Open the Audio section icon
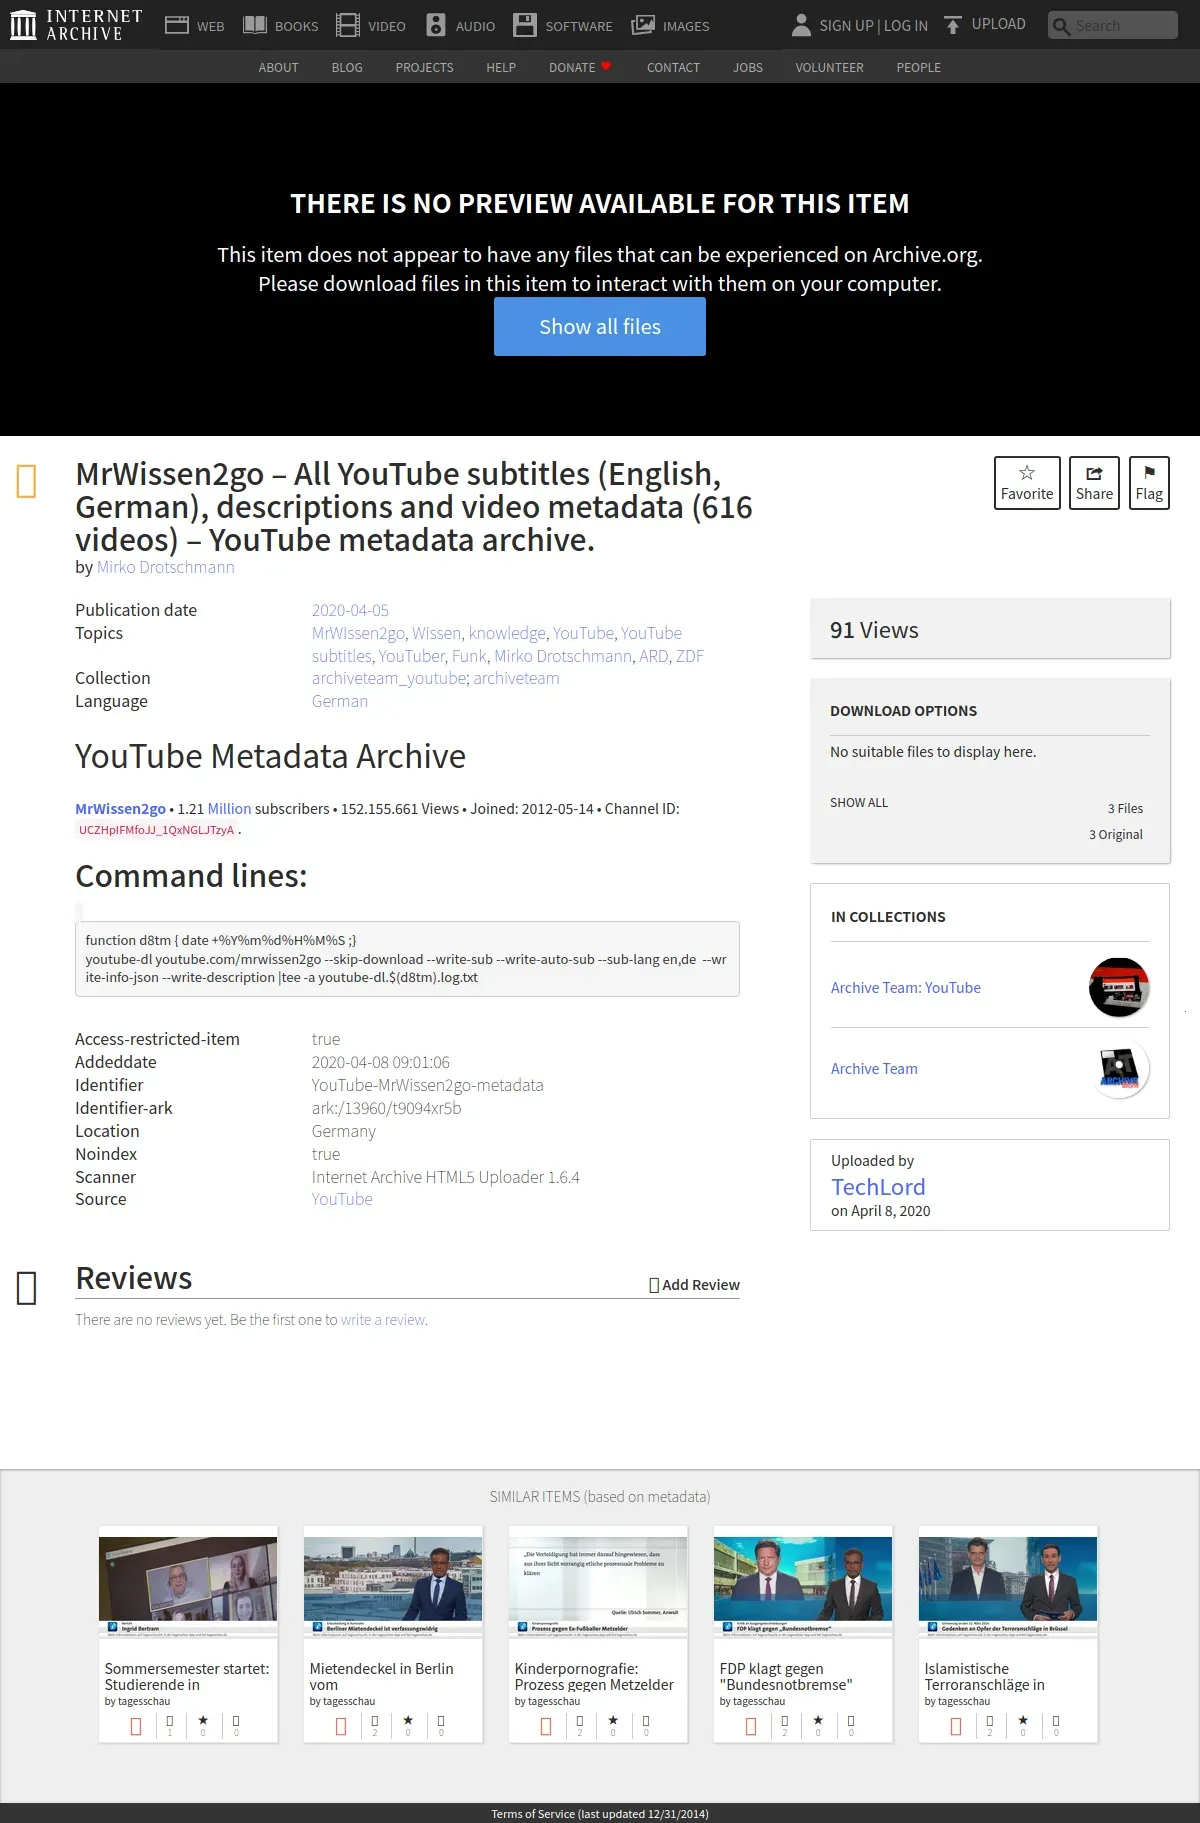 coord(436,25)
